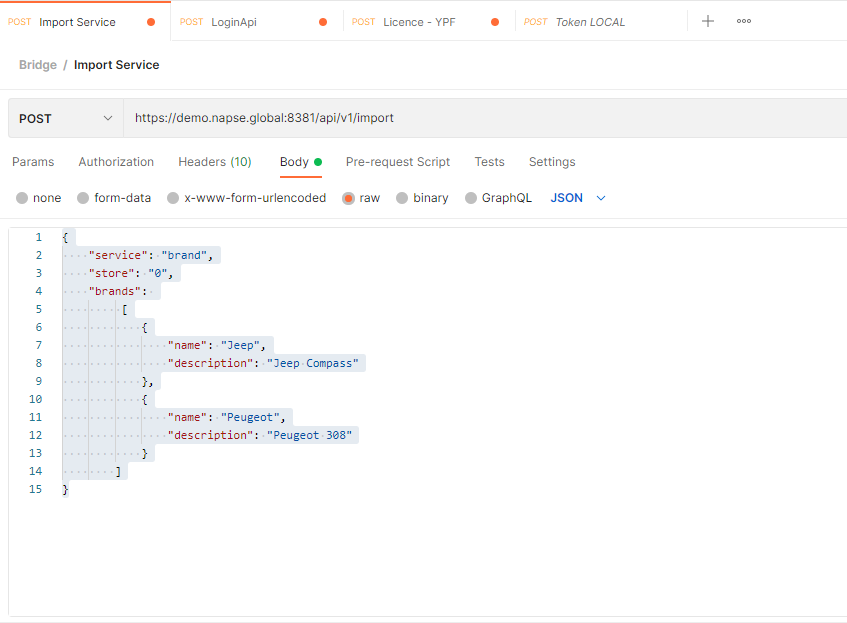Open the POST method dropdown

[66, 118]
